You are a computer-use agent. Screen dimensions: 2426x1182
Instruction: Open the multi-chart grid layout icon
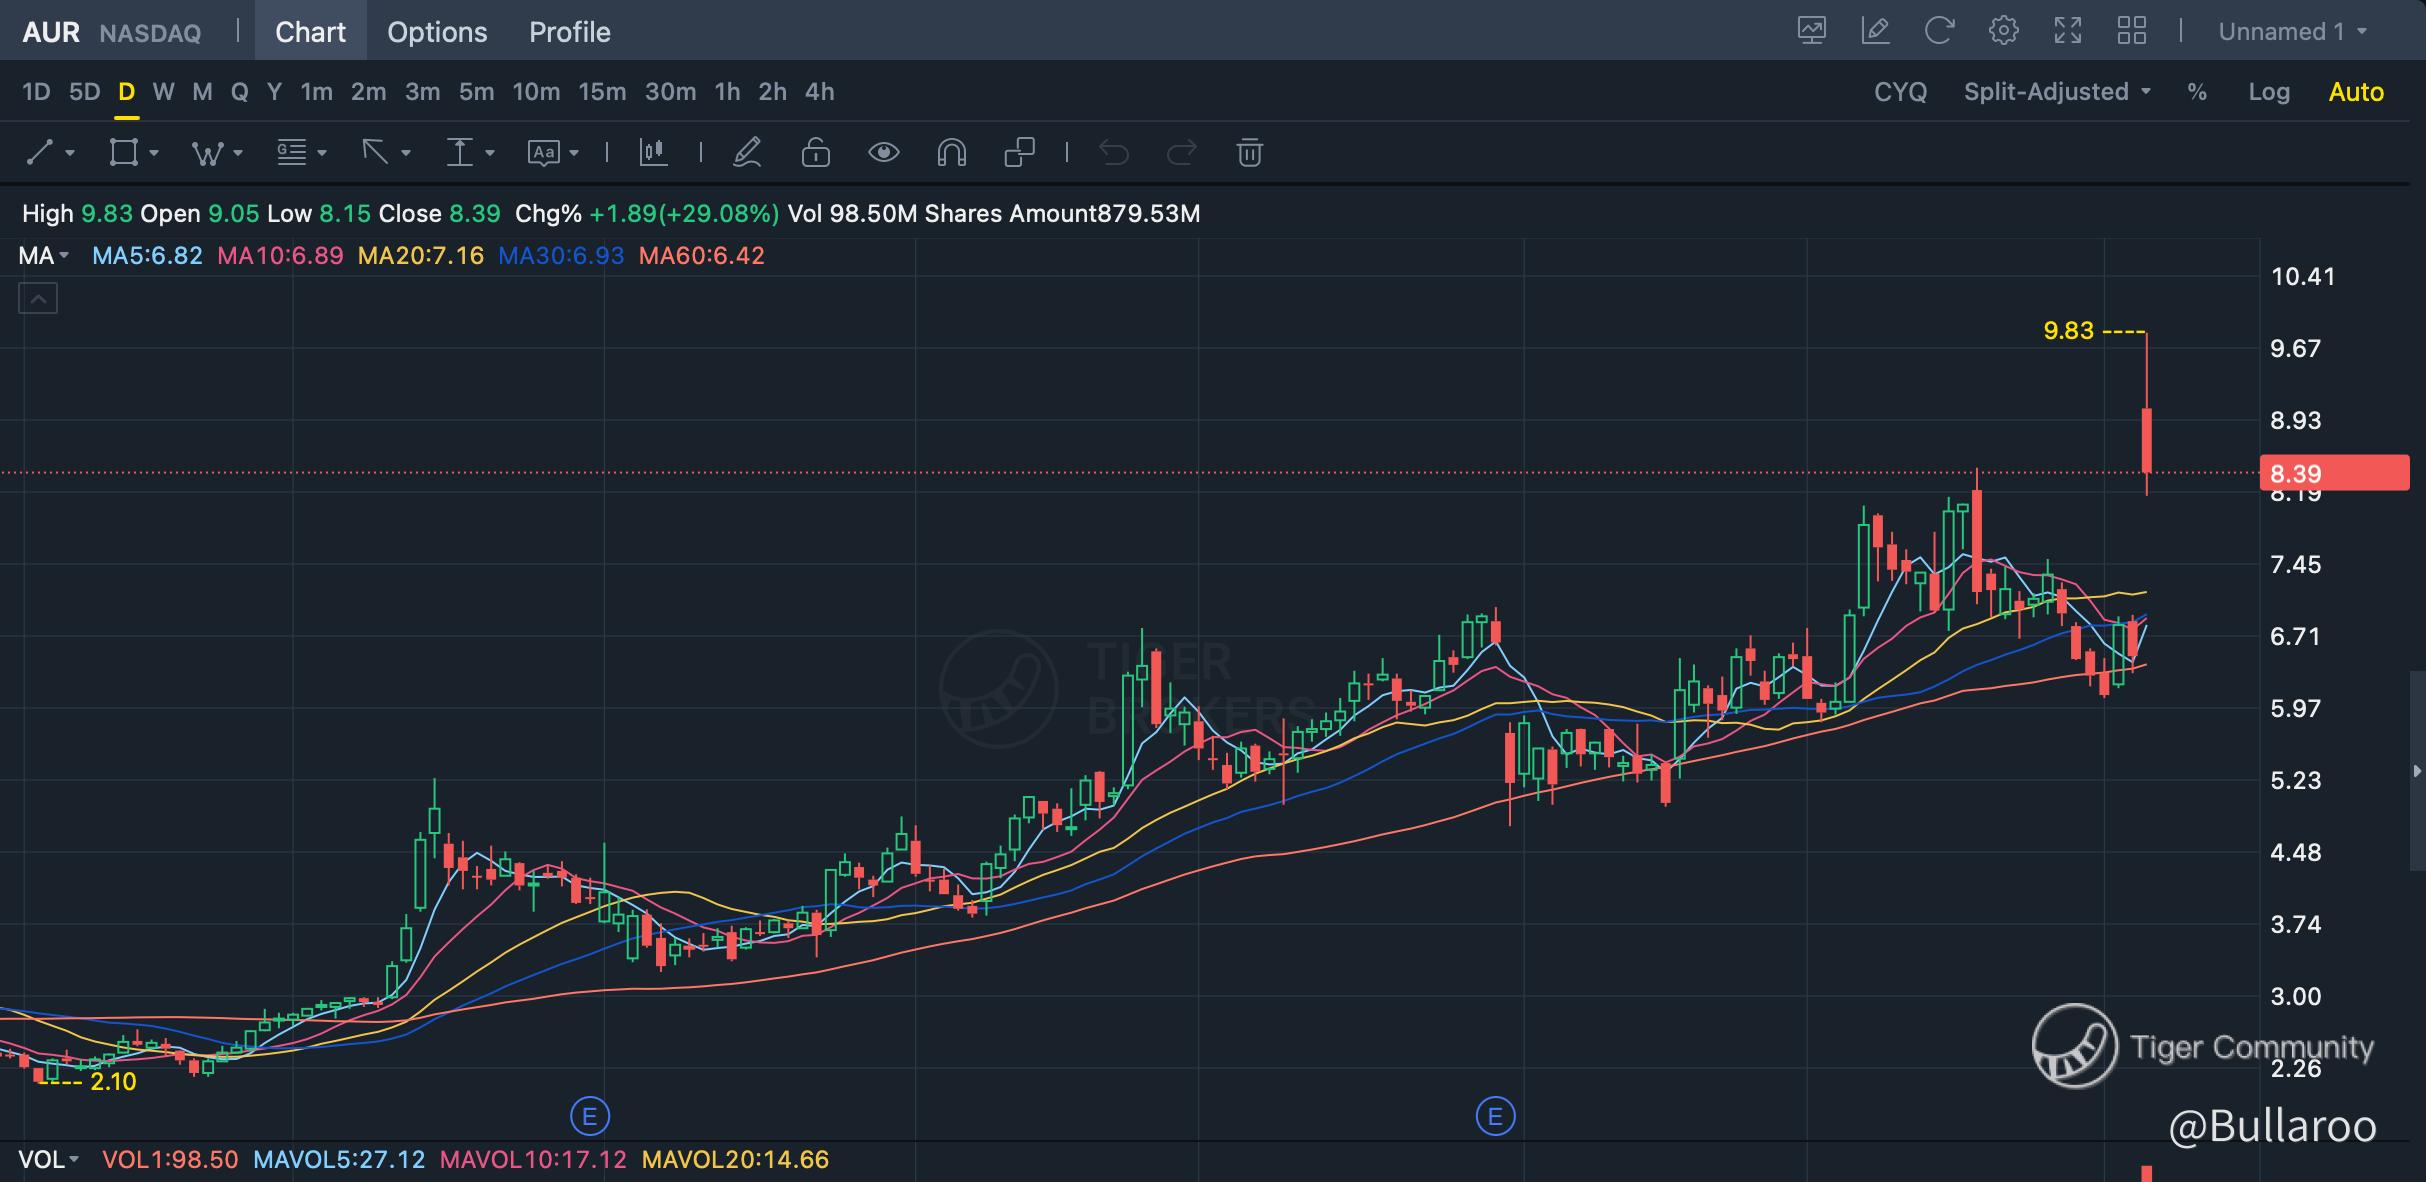[x=2131, y=31]
